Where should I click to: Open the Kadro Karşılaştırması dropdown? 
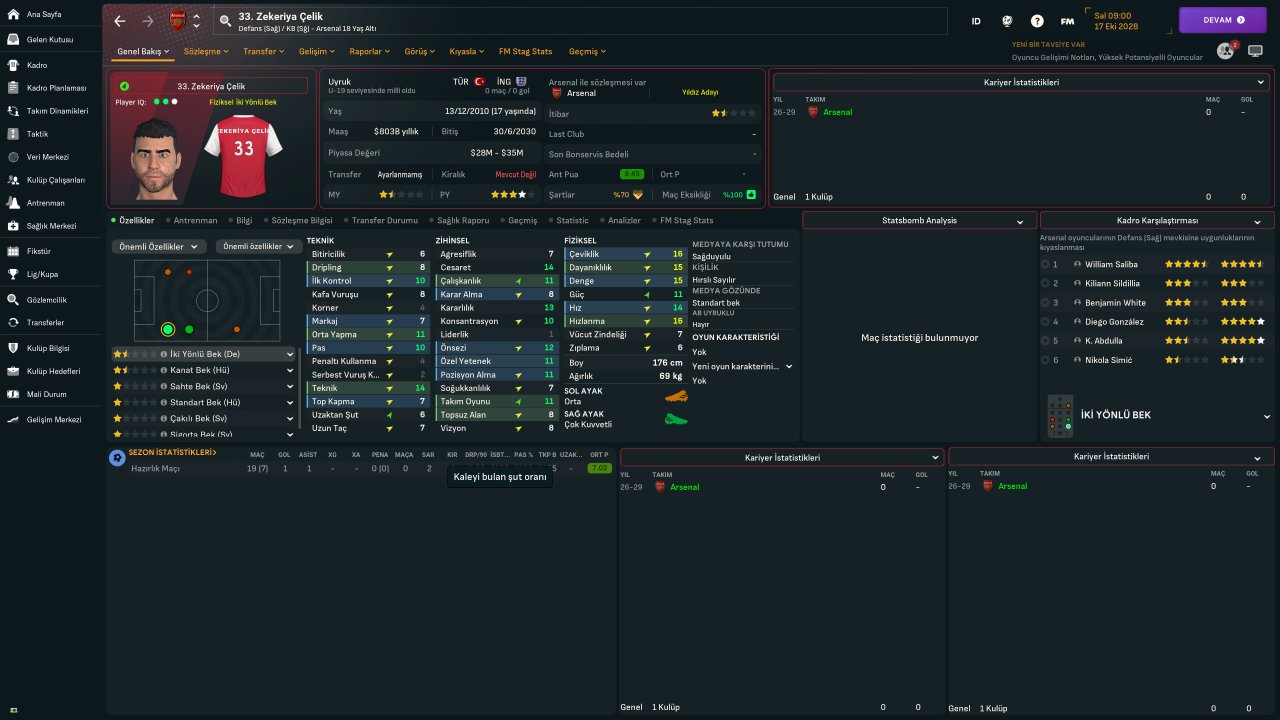(1157, 220)
